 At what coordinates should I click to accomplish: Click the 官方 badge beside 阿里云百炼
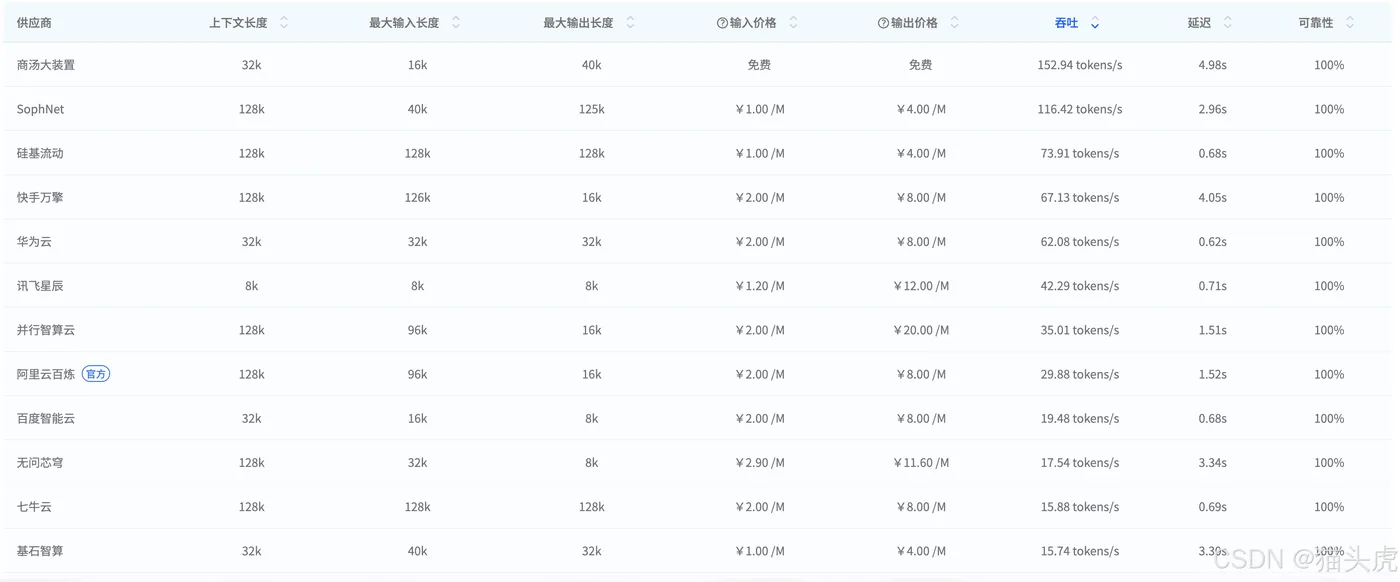(96, 374)
